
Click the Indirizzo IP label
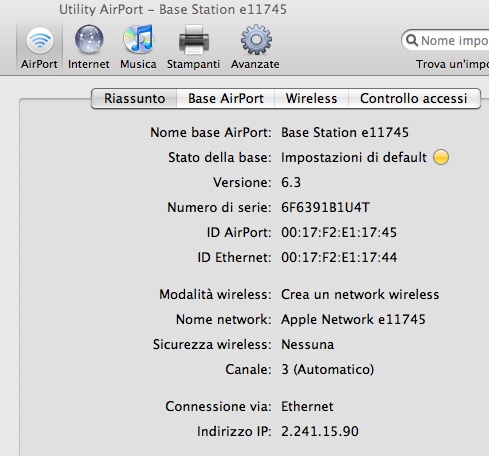pos(234,432)
